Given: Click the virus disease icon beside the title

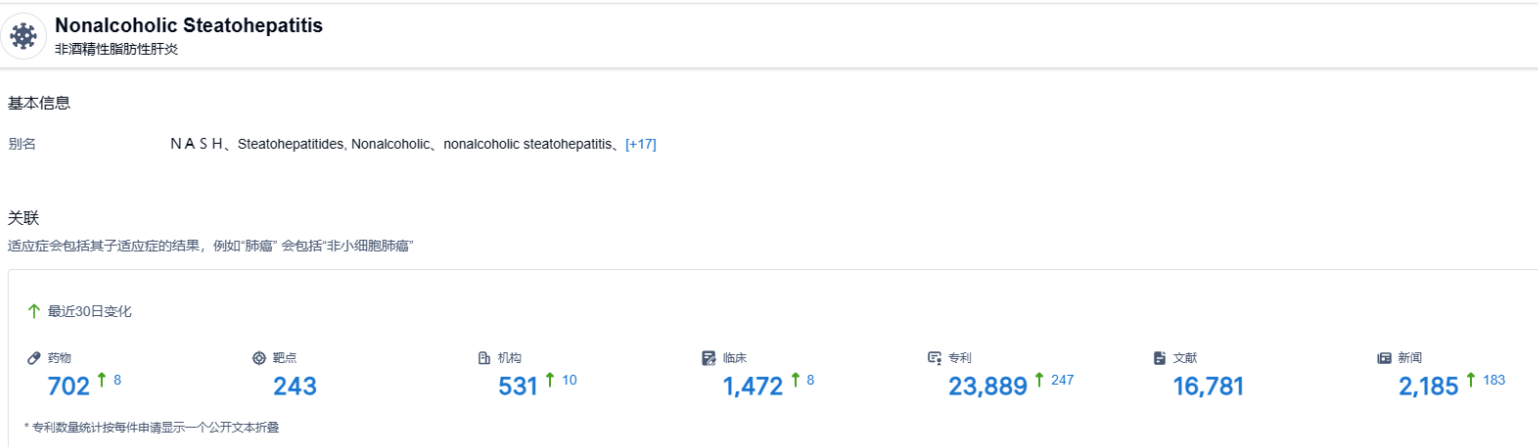Looking at the screenshot, I should click(22, 35).
